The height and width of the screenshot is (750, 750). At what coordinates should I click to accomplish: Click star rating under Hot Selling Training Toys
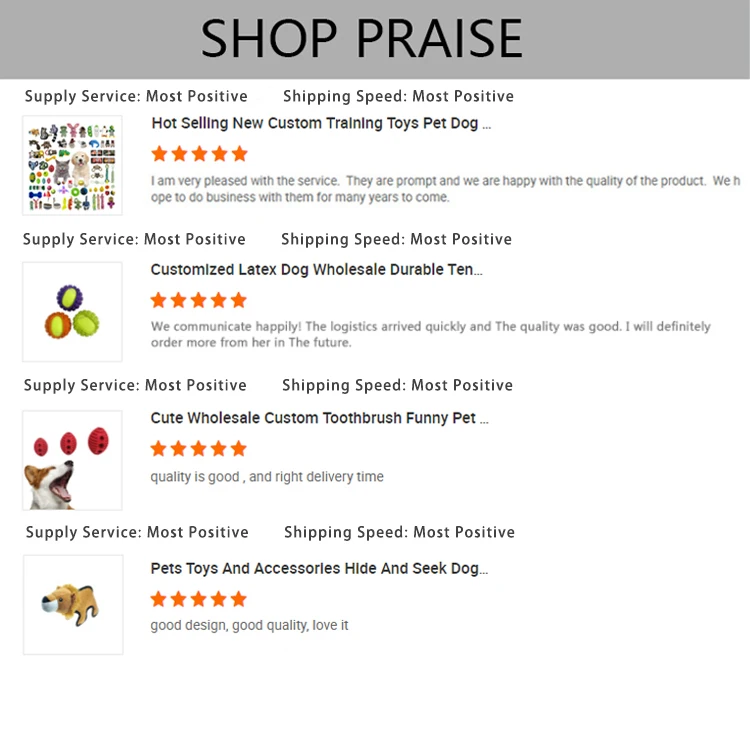[198, 154]
